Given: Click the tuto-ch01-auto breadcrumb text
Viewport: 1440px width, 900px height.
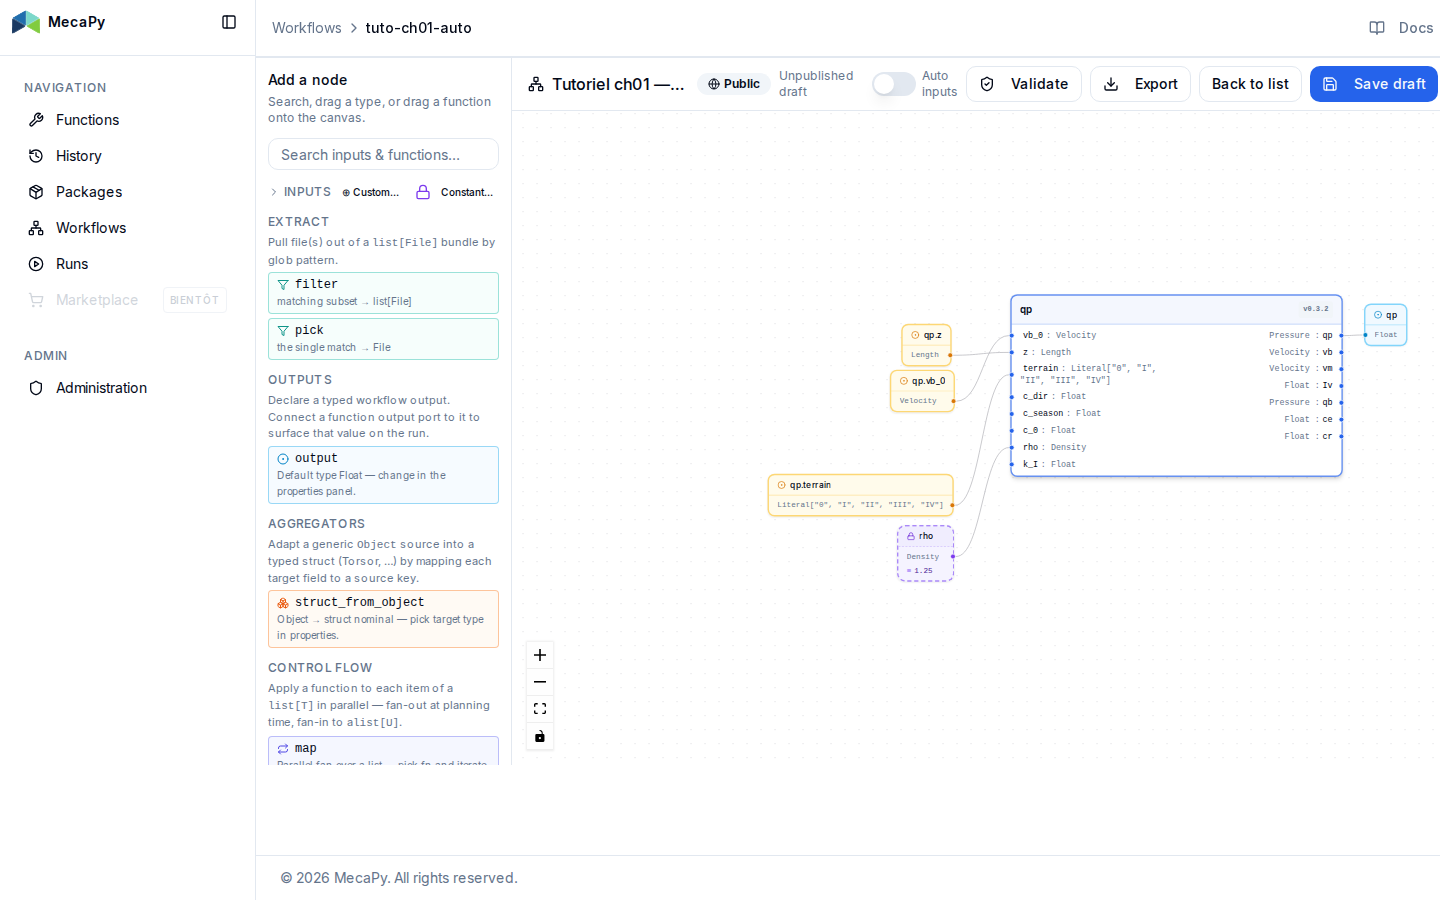Looking at the screenshot, I should point(418,28).
